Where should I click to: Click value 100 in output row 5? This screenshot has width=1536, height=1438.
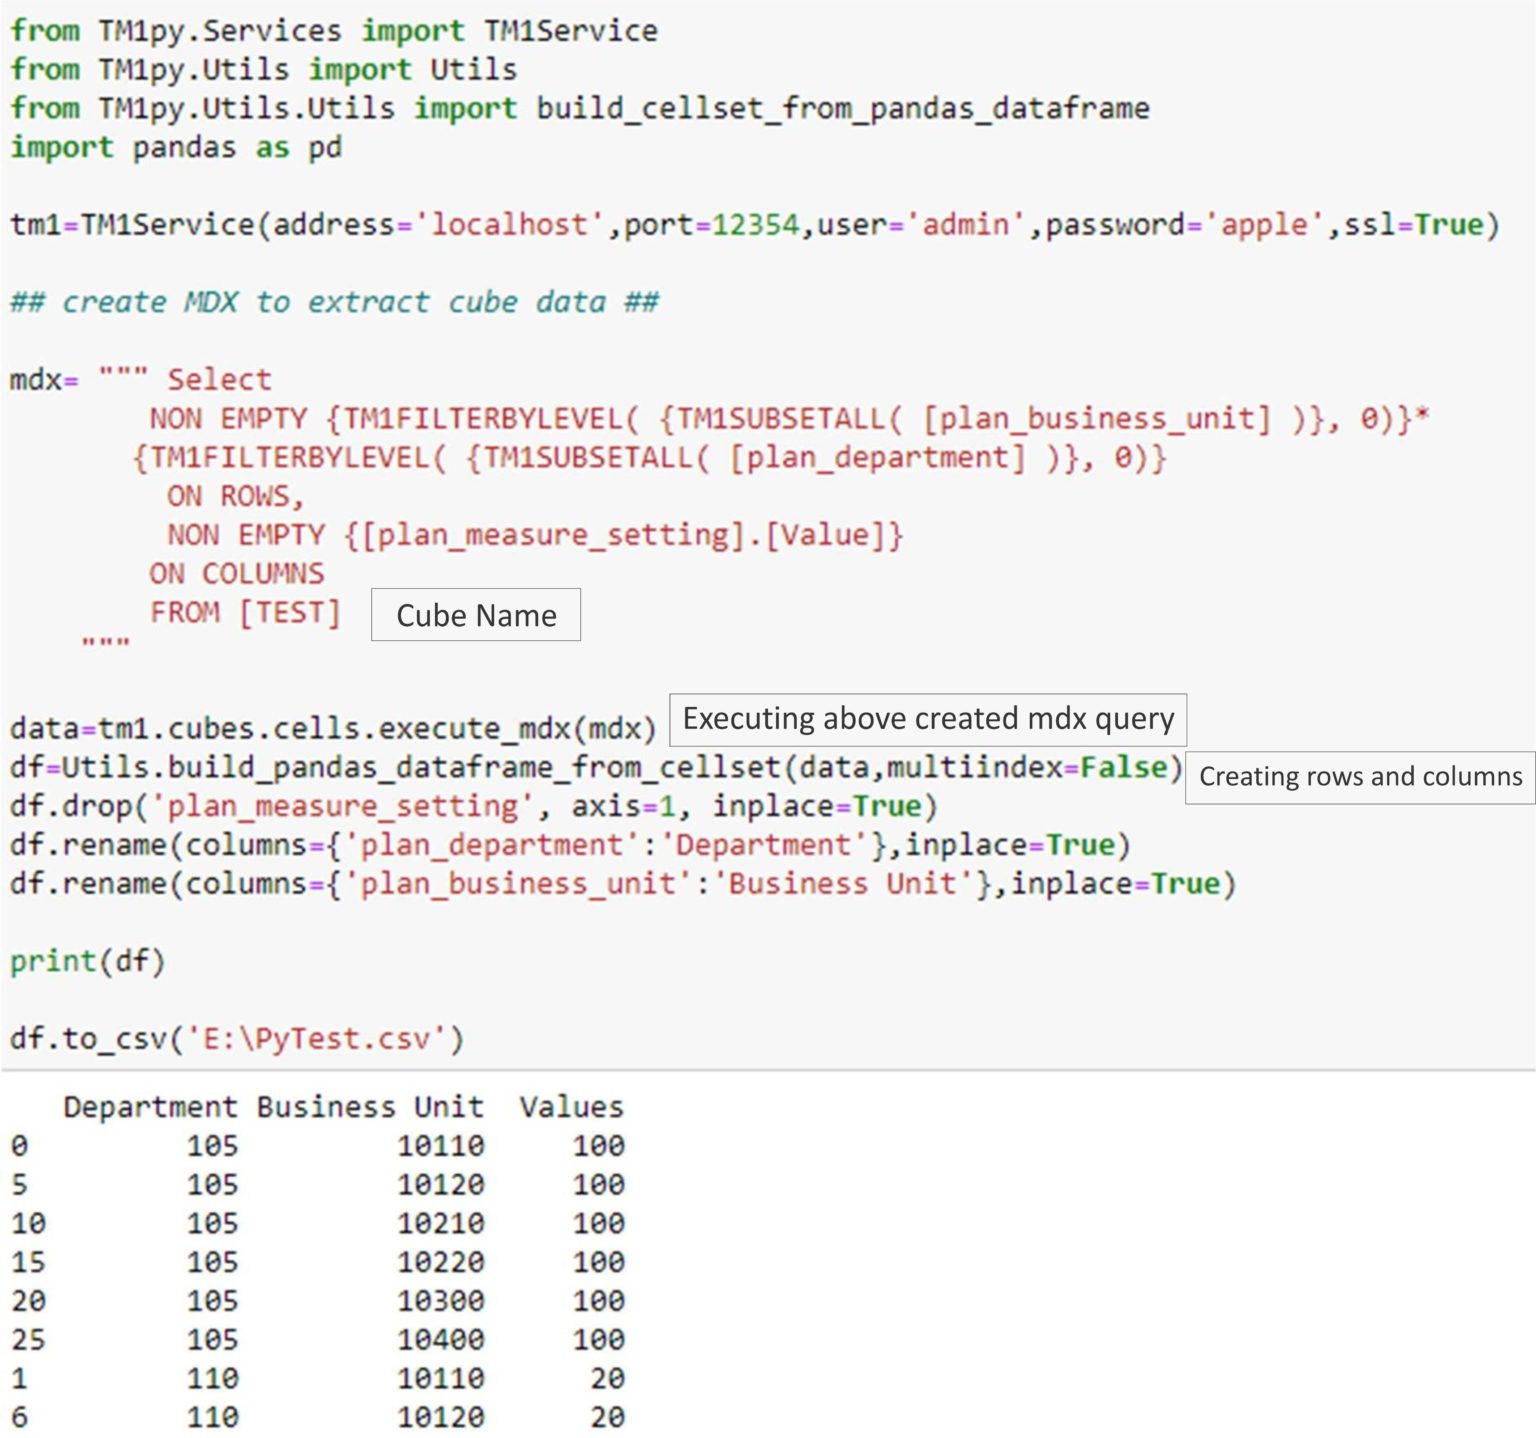598,1185
